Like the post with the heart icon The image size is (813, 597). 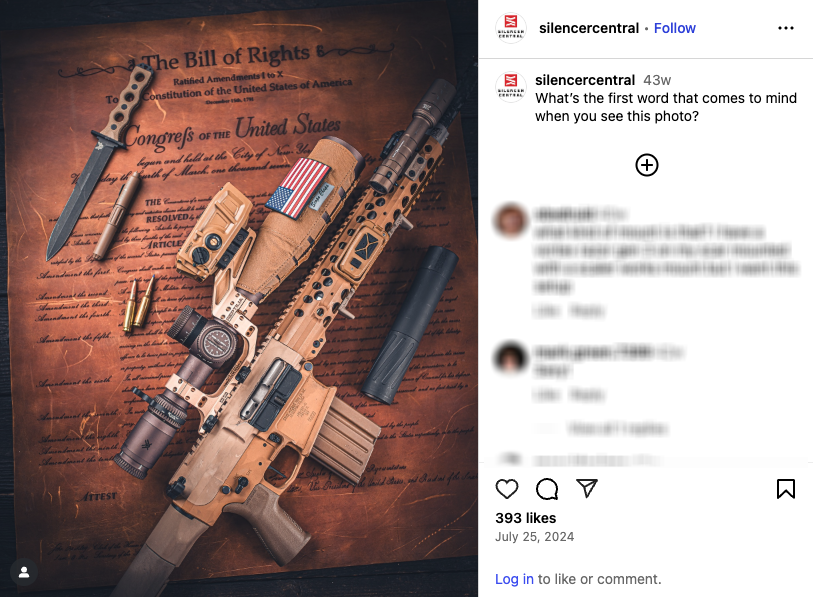(507, 489)
